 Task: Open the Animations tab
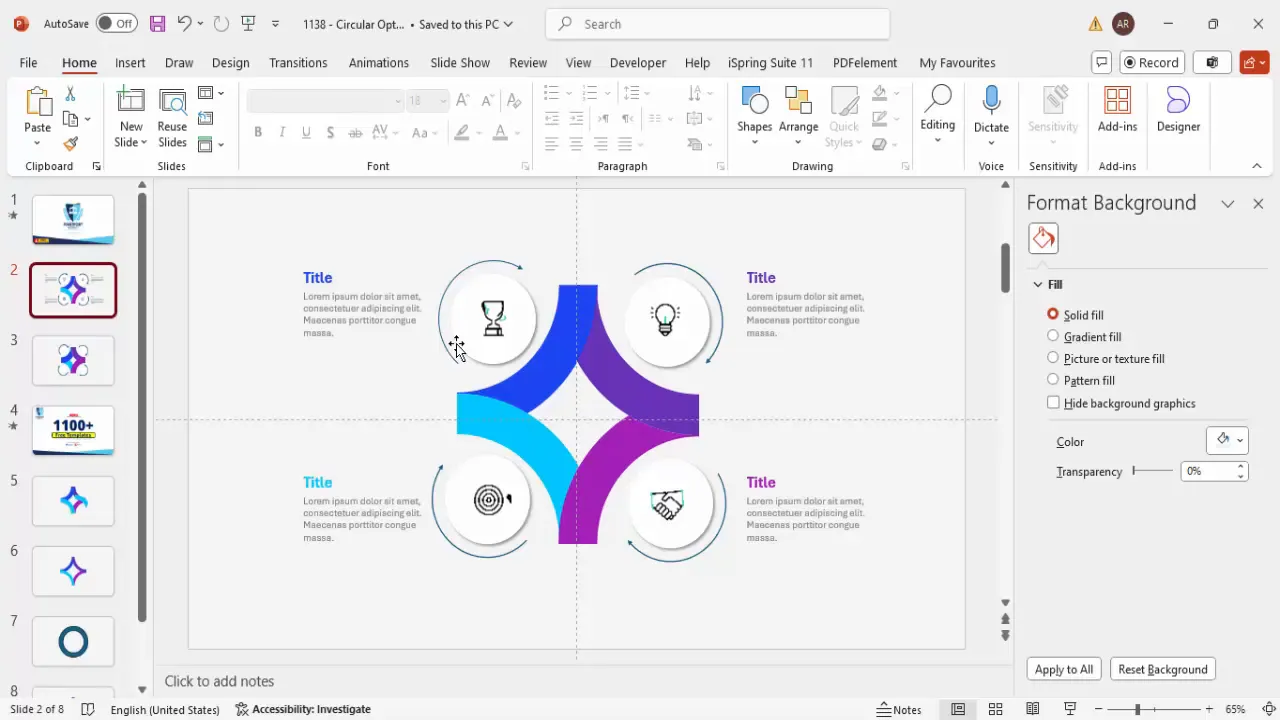[378, 62]
